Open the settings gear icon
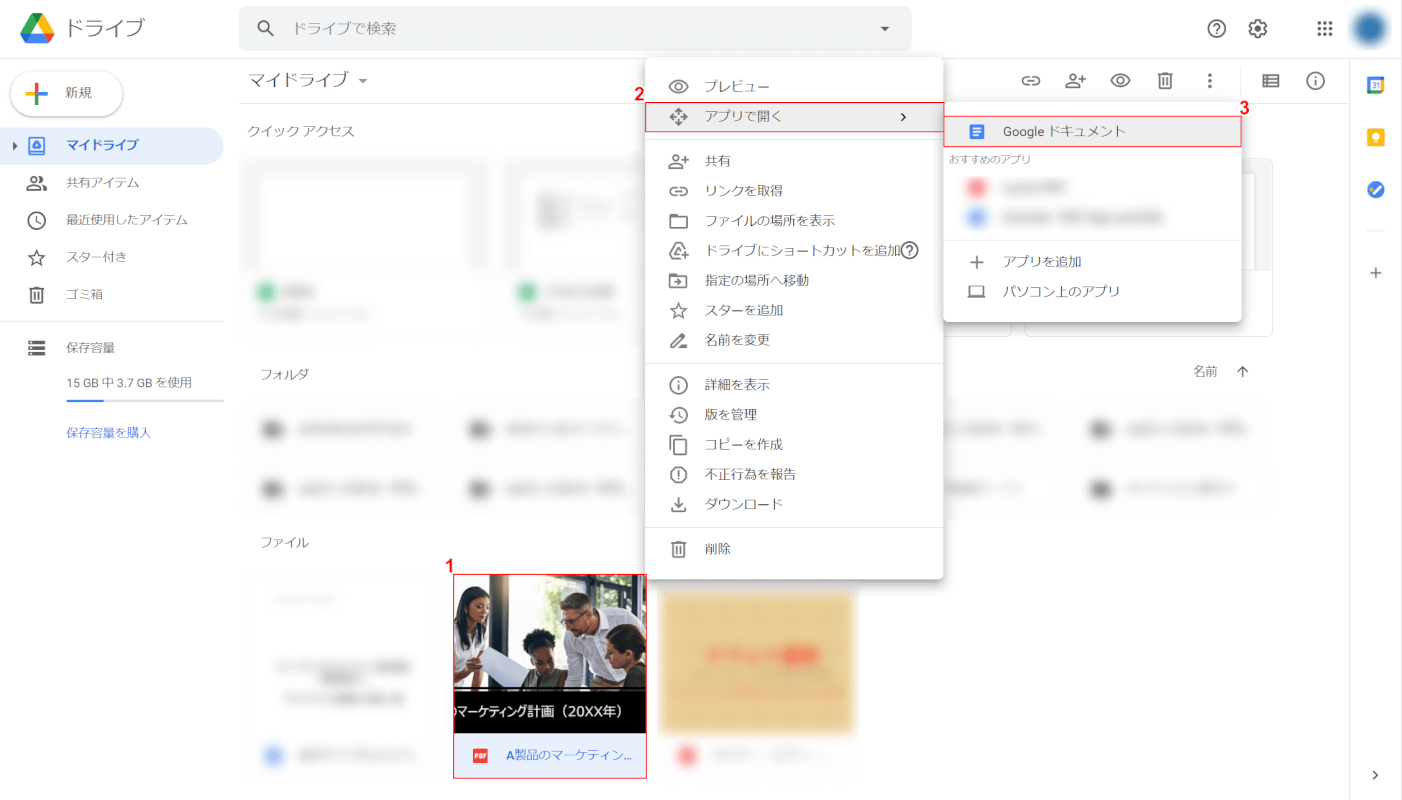1402x800 pixels. [1258, 29]
